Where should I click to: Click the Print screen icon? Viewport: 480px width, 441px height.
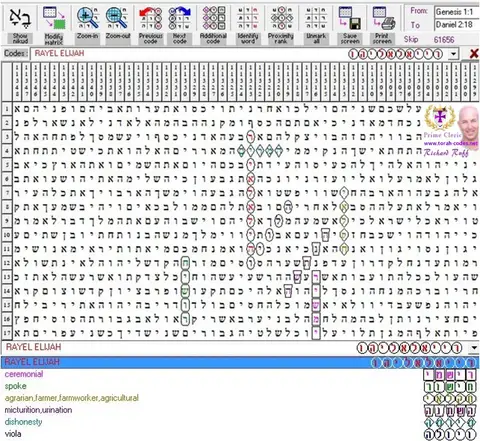tap(383, 18)
